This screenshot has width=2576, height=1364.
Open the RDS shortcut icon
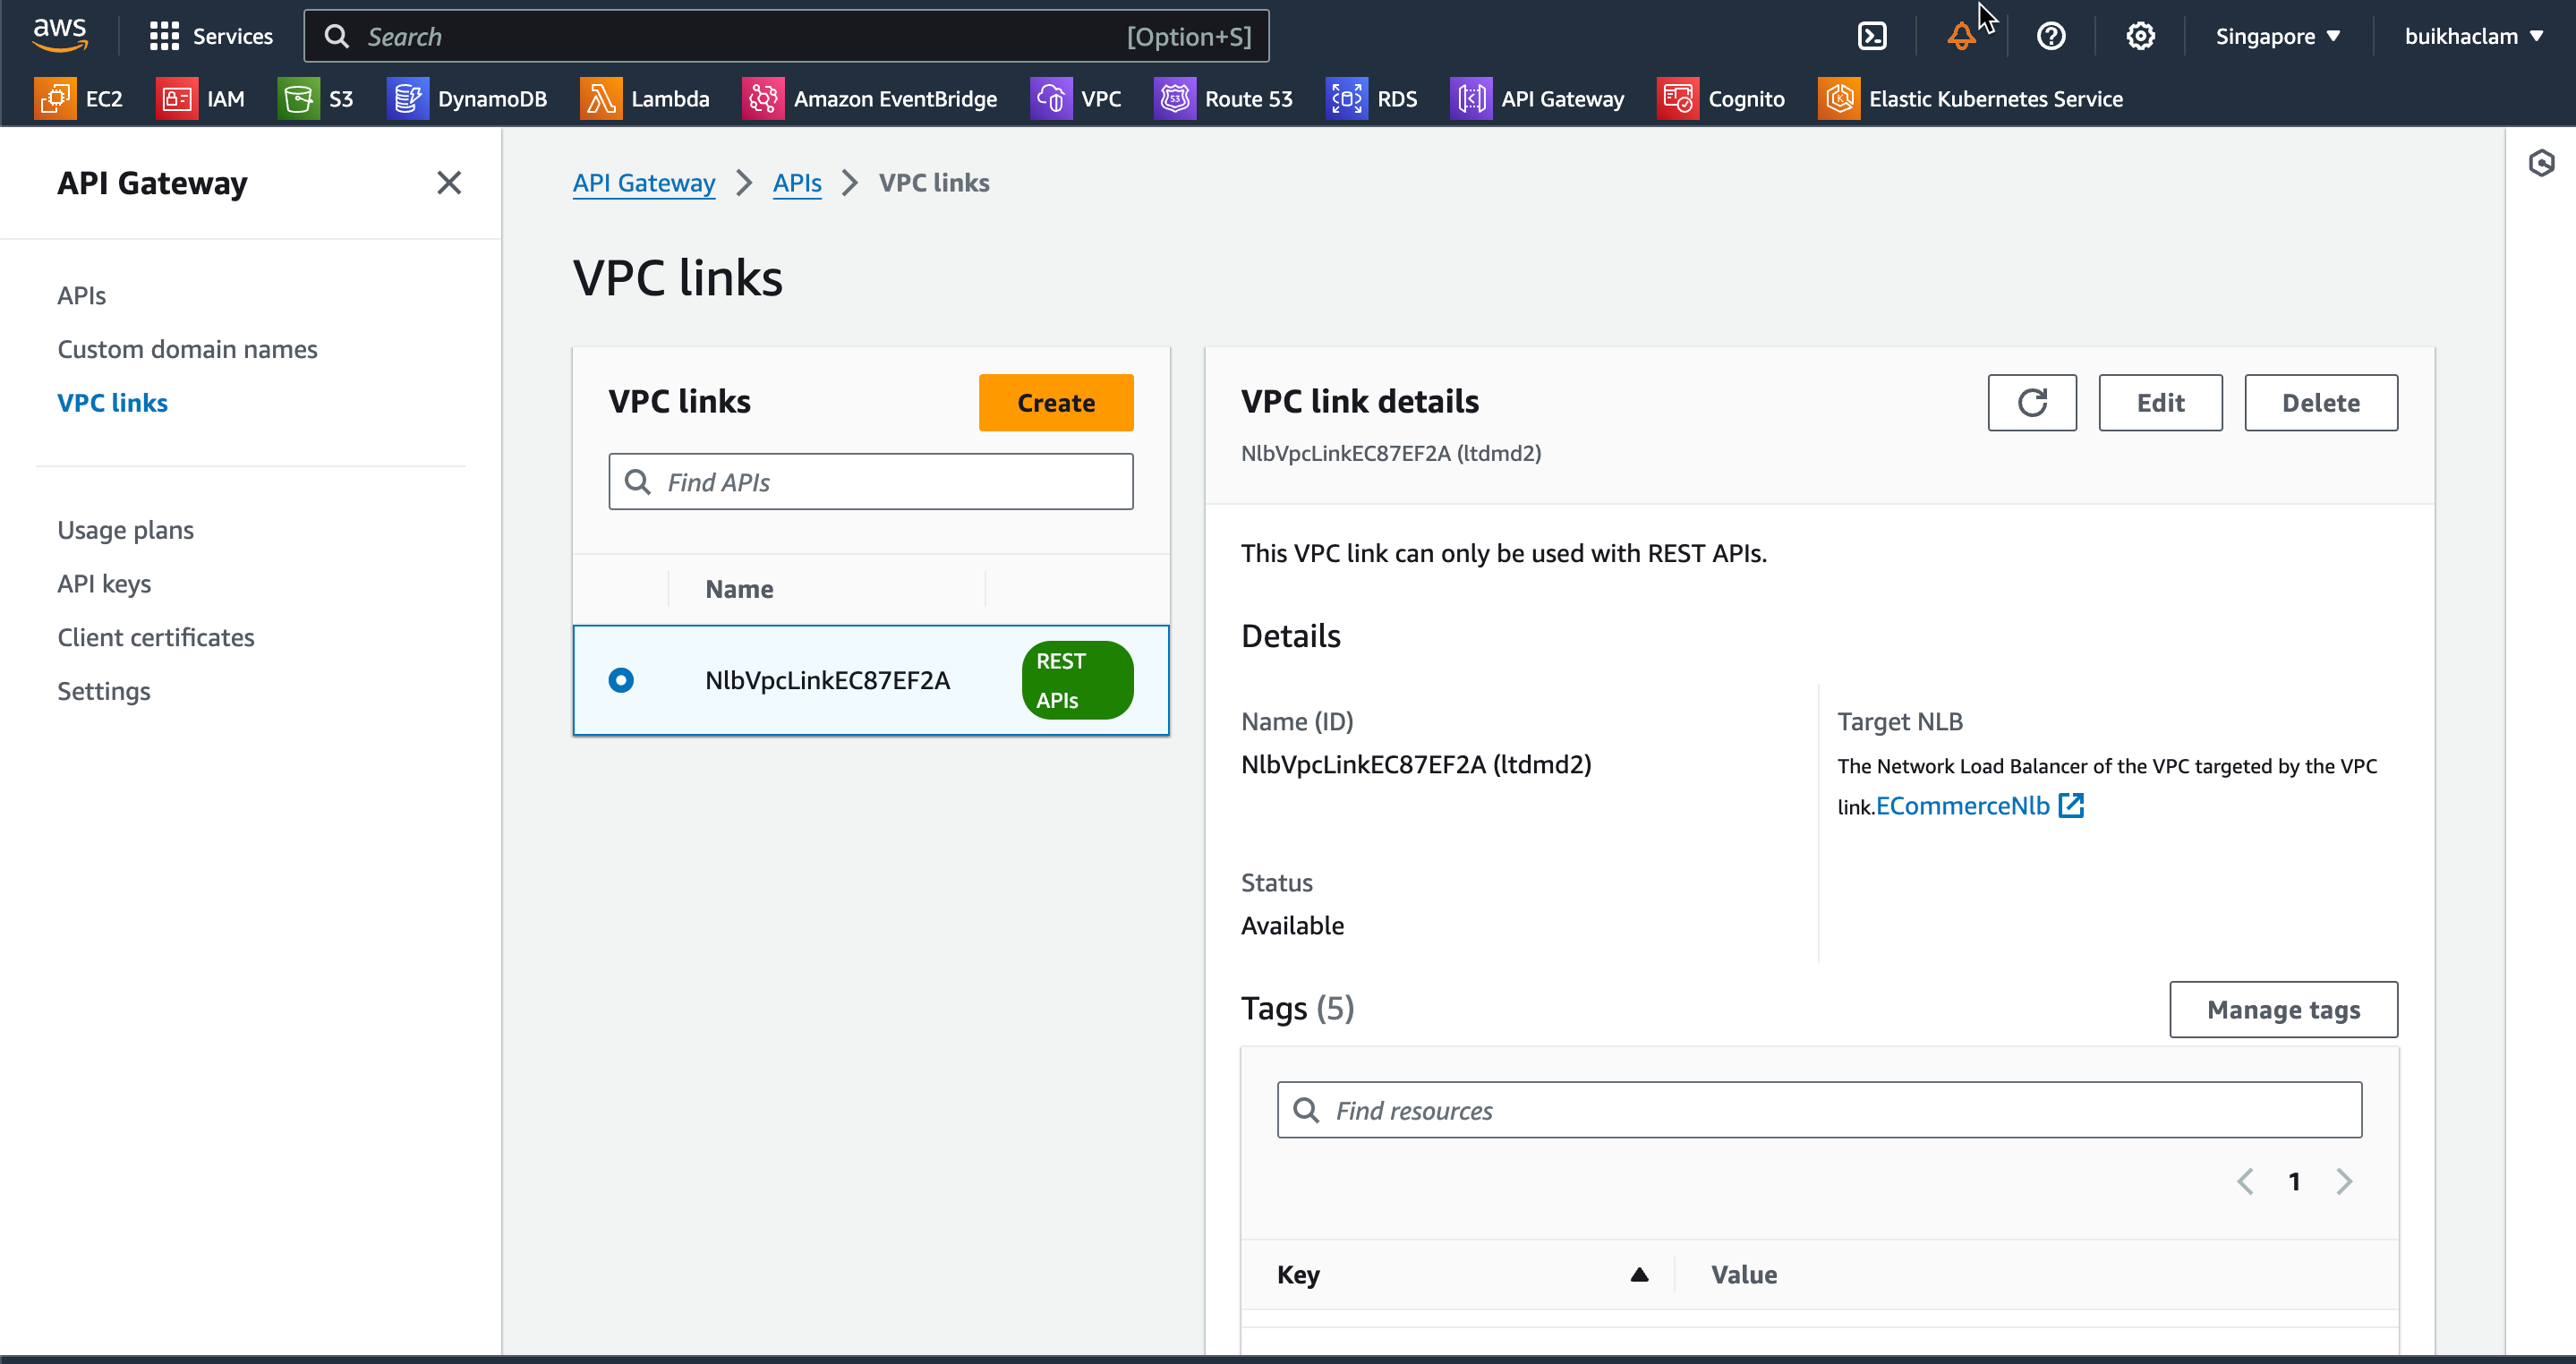[1346, 98]
